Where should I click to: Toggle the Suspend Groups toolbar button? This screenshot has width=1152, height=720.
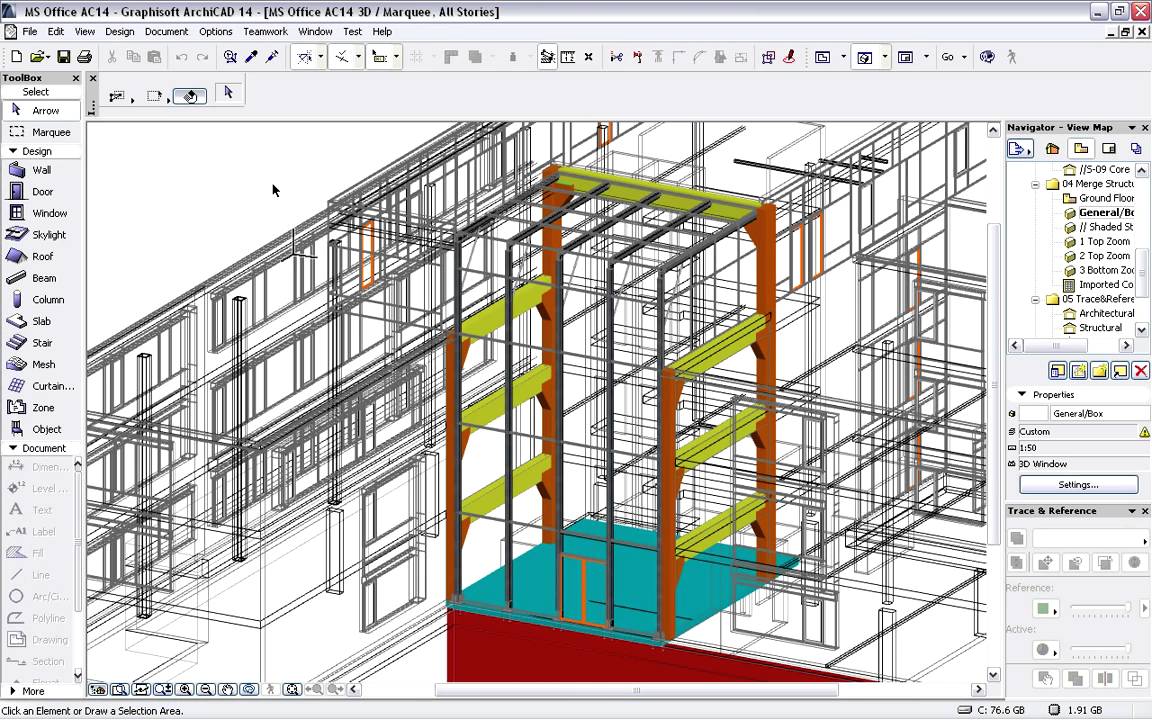click(547, 57)
